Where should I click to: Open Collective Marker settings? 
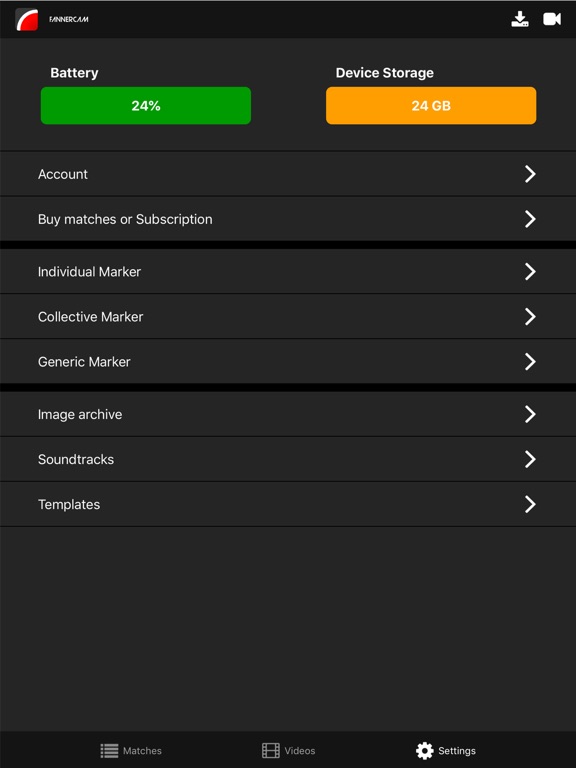(x=288, y=316)
